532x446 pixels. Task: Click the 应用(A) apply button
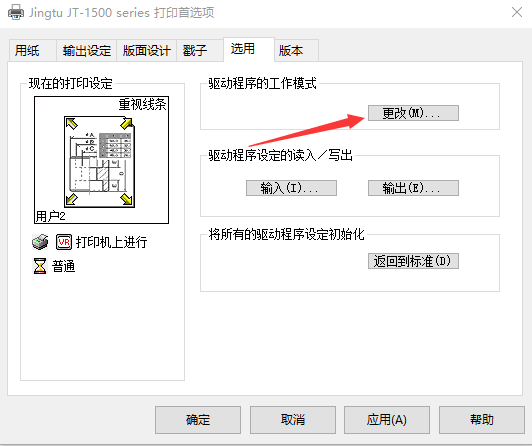[387, 420]
